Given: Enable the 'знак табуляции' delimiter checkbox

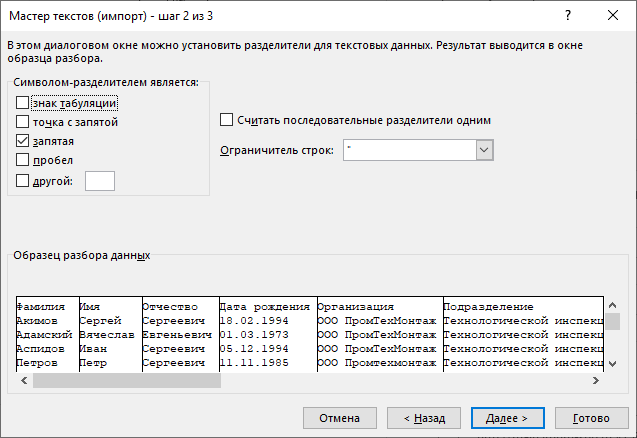Looking at the screenshot, I should [x=23, y=102].
